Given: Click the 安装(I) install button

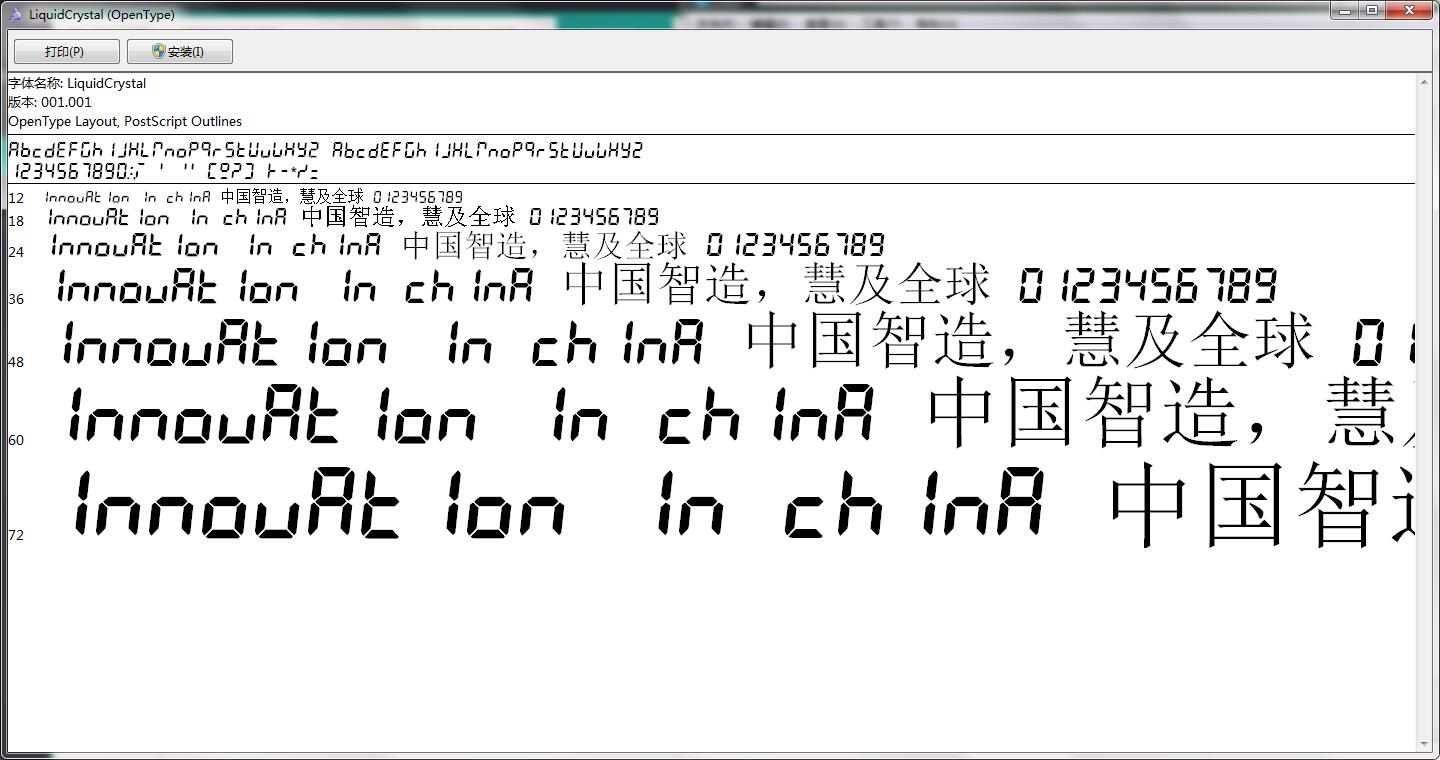Looking at the screenshot, I should tap(180, 50).
